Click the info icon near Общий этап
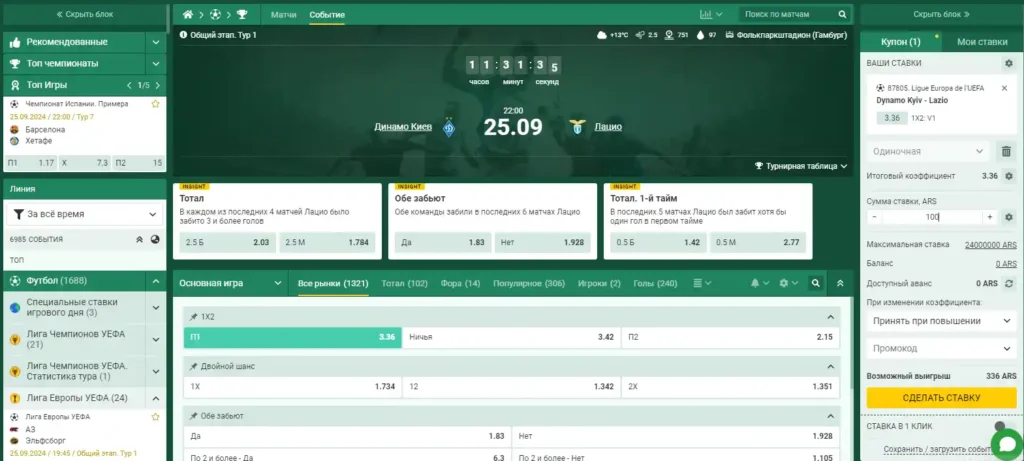The width and height of the screenshot is (1024, 461). [x=183, y=35]
